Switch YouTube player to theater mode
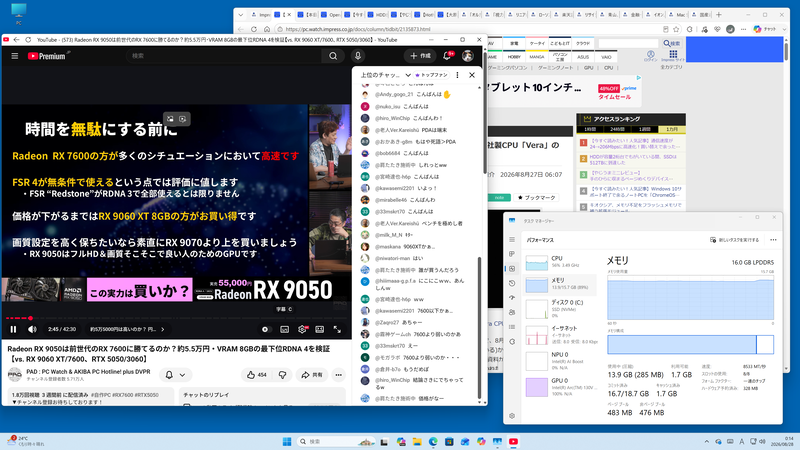The image size is (800, 450). (320, 330)
